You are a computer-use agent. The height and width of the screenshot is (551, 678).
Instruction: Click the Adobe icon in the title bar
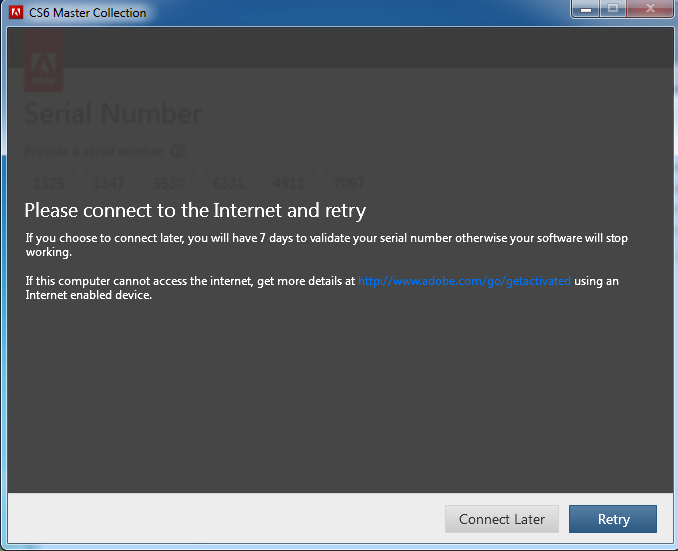click(x=16, y=12)
